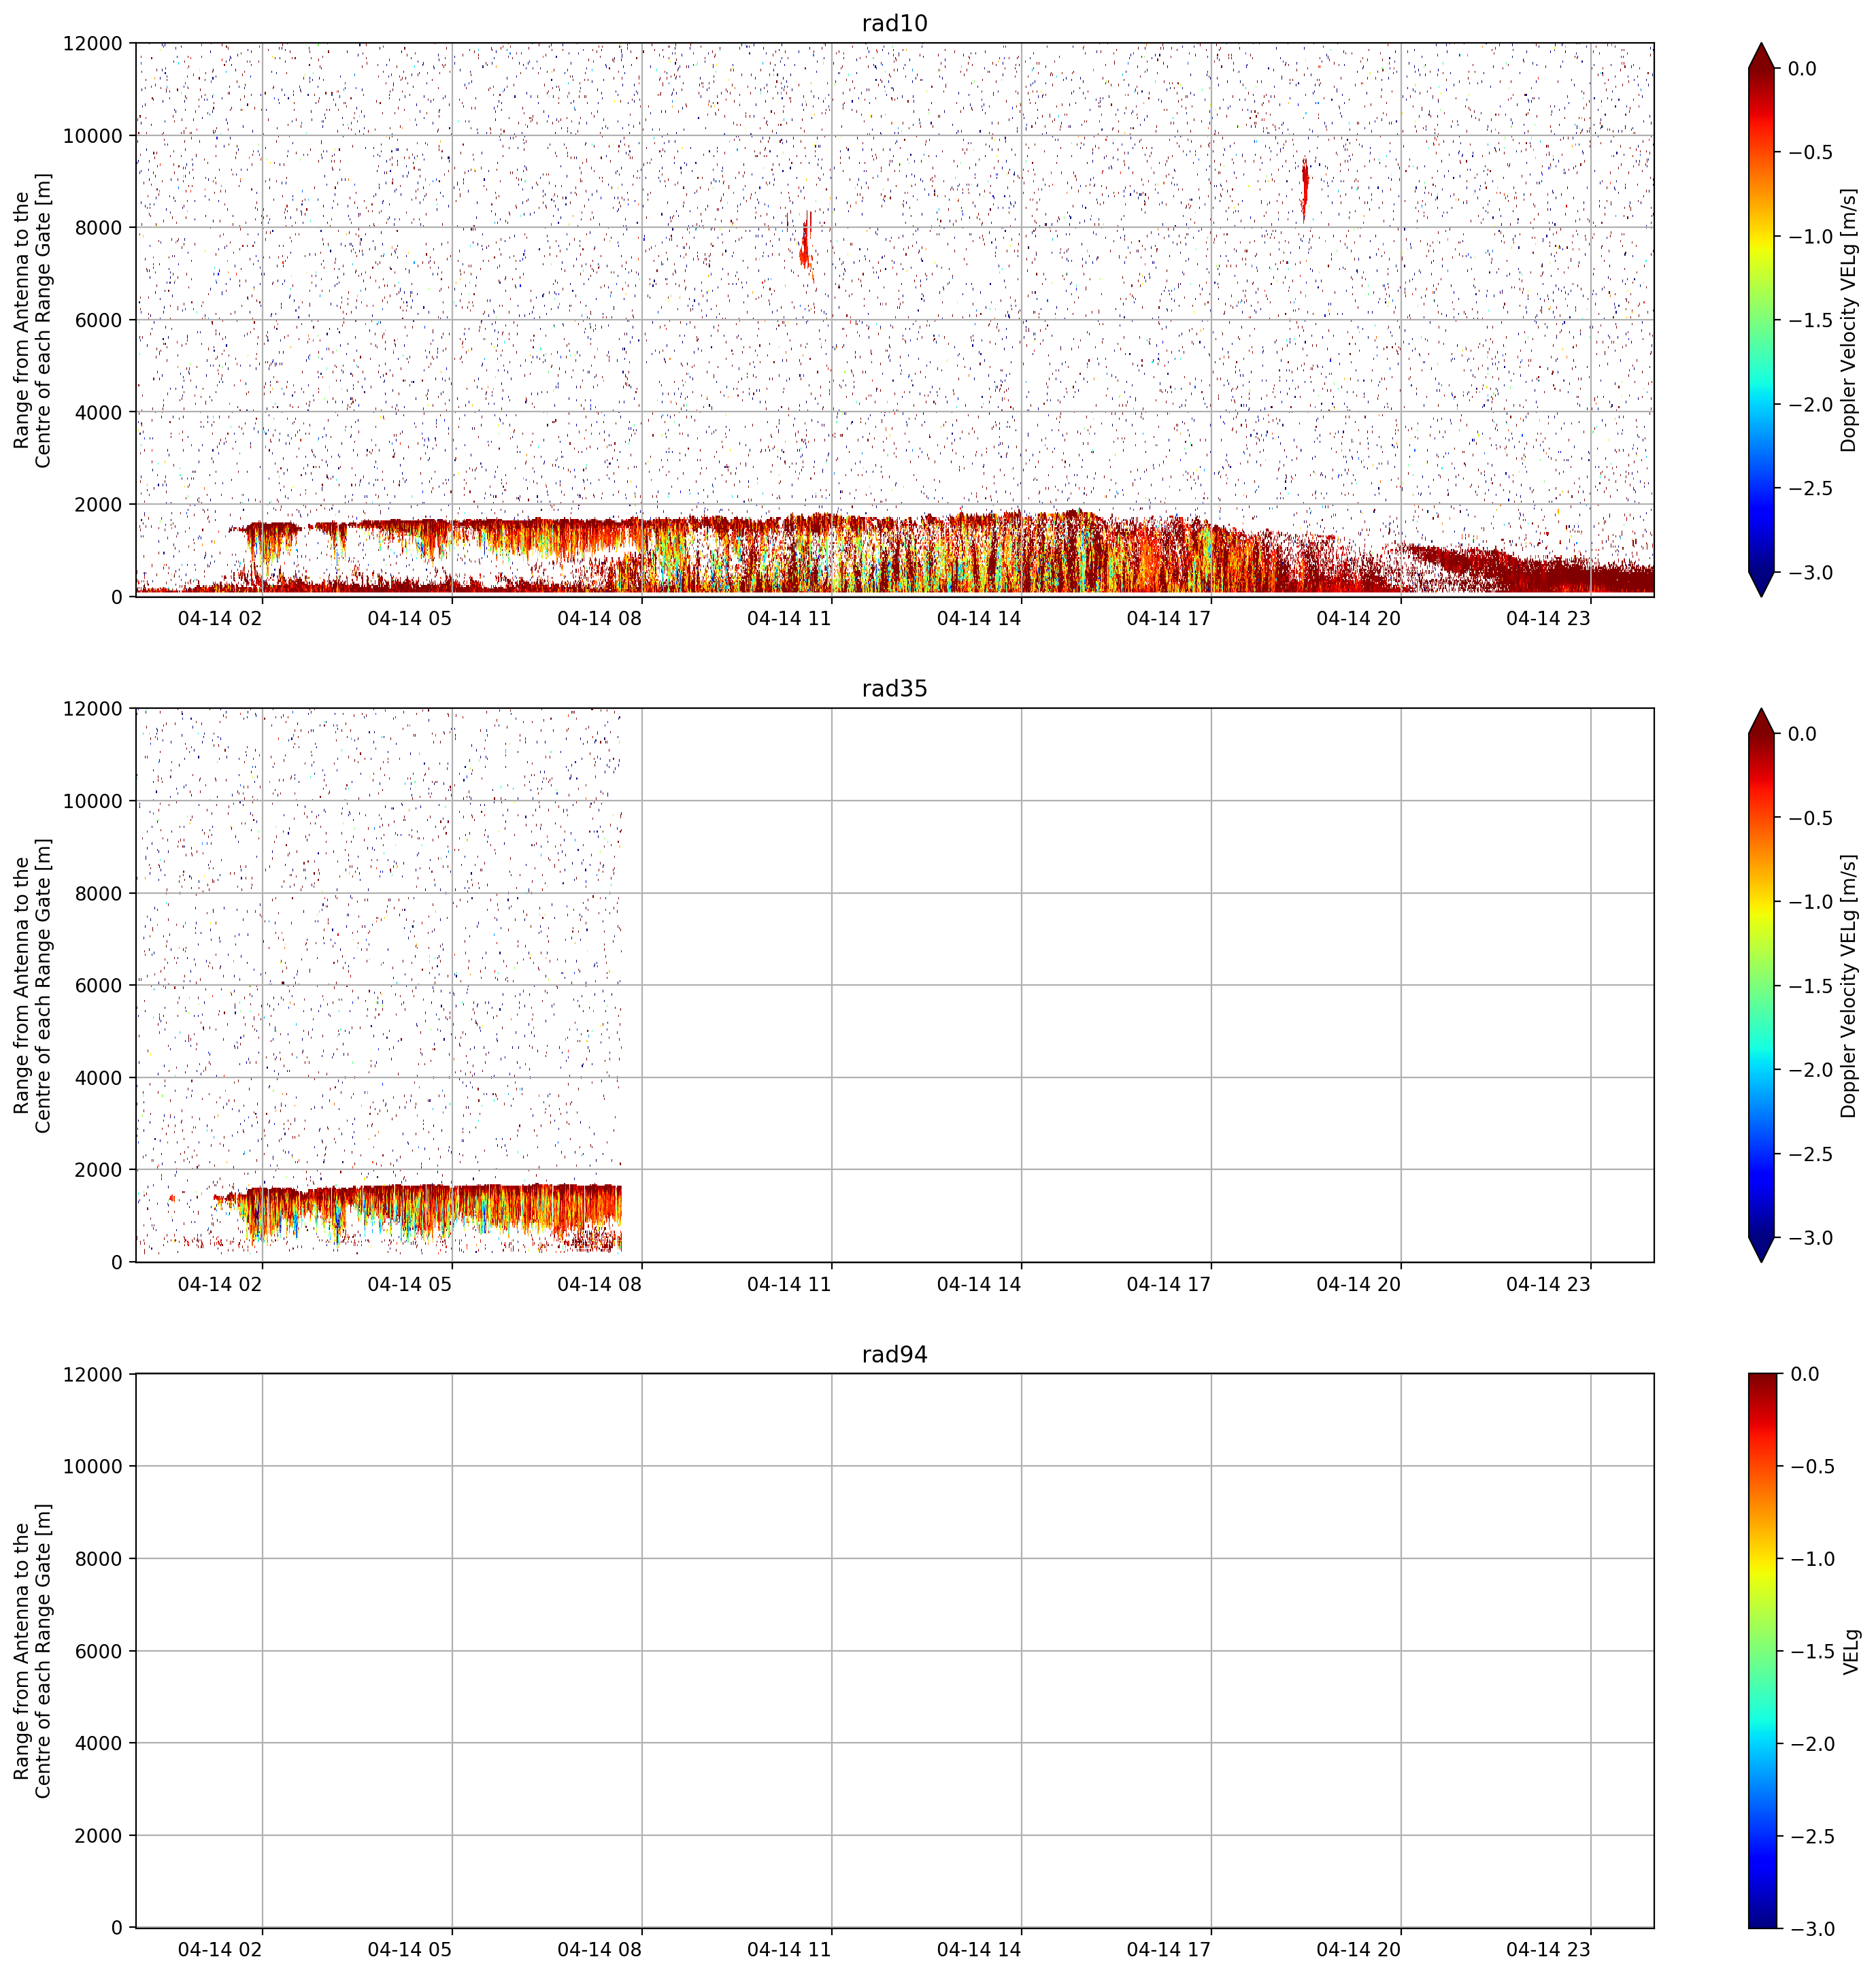Click the cloud layer band in the rad35 plot
The width and height of the screenshot is (1876, 1974).
click(418, 1213)
